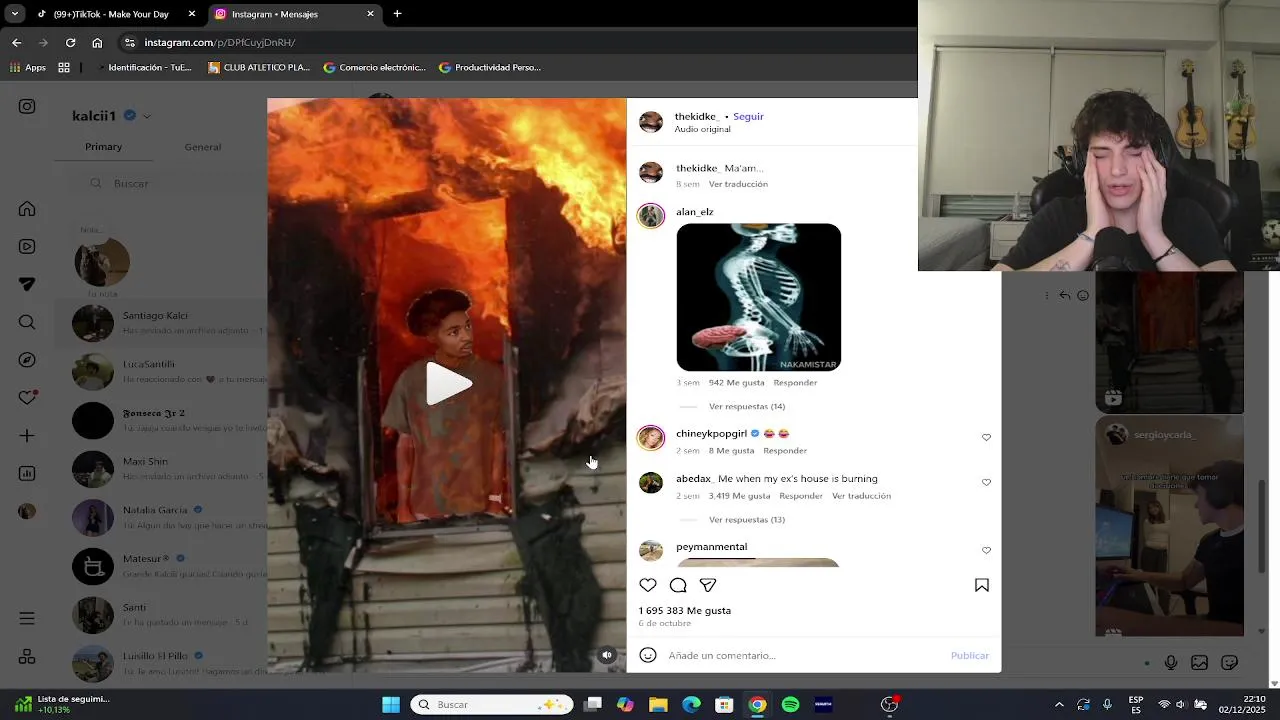
Task: Follow thekidke_ via Seguir
Action: coord(748,116)
